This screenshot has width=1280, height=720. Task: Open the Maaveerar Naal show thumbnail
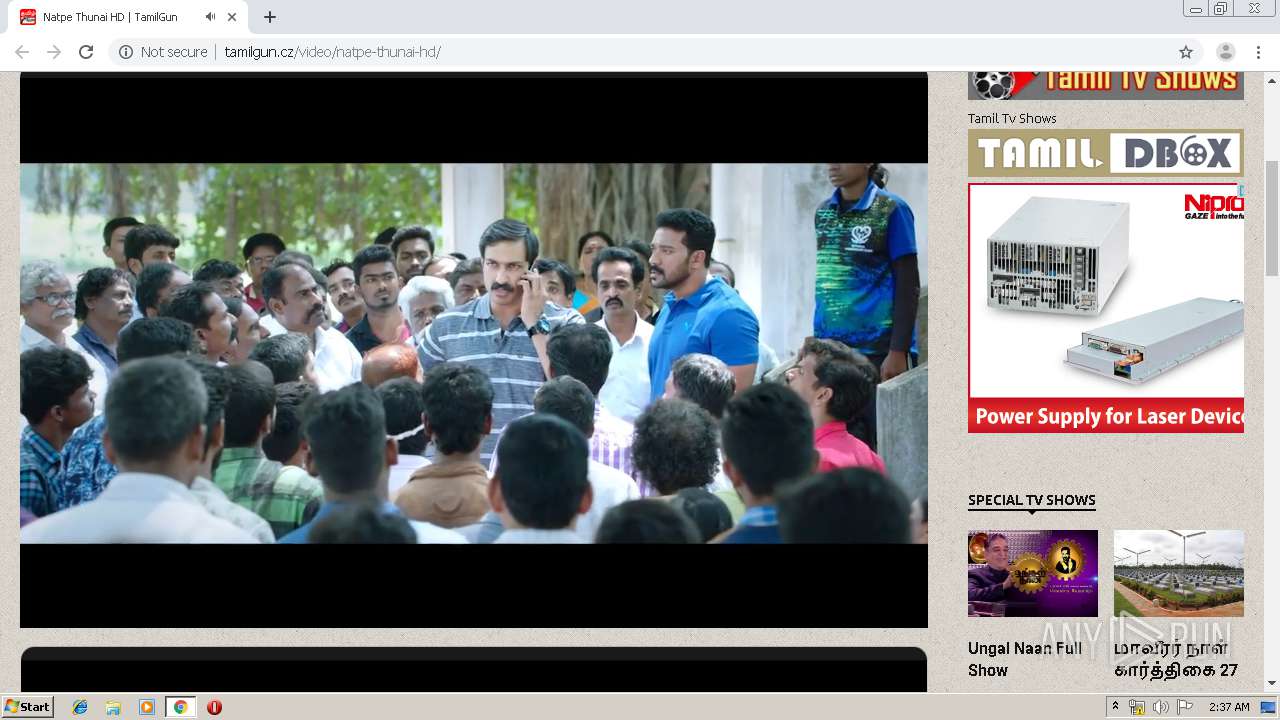[x=1179, y=573]
